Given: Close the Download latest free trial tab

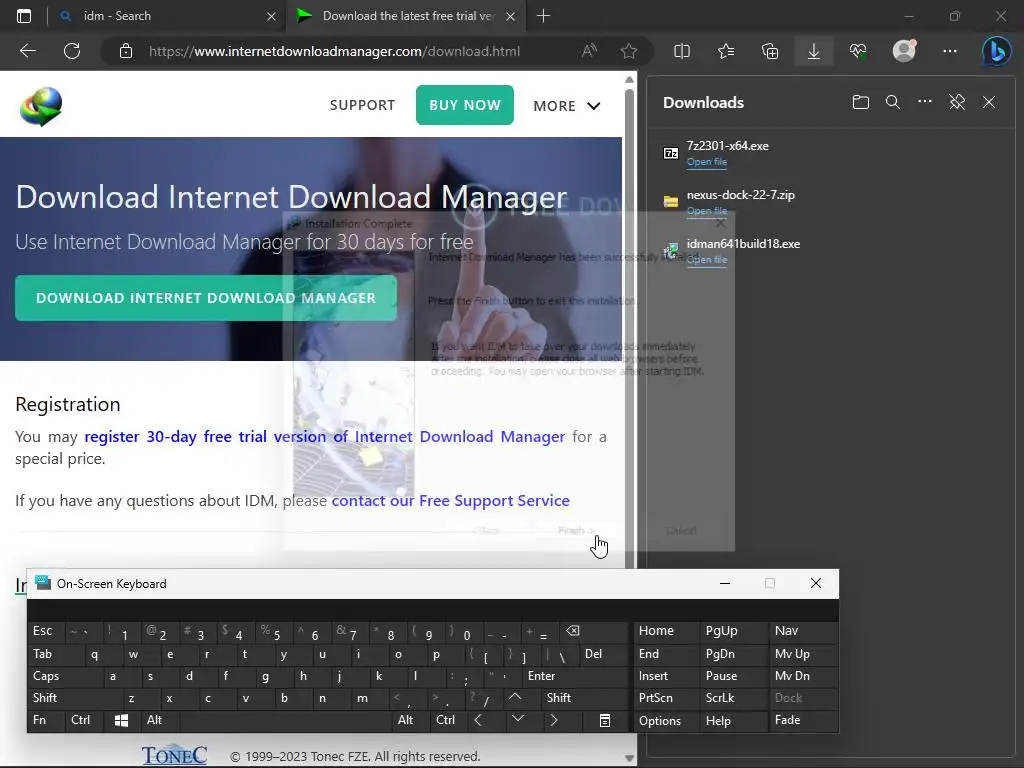Looking at the screenshot, I should 511,16.
